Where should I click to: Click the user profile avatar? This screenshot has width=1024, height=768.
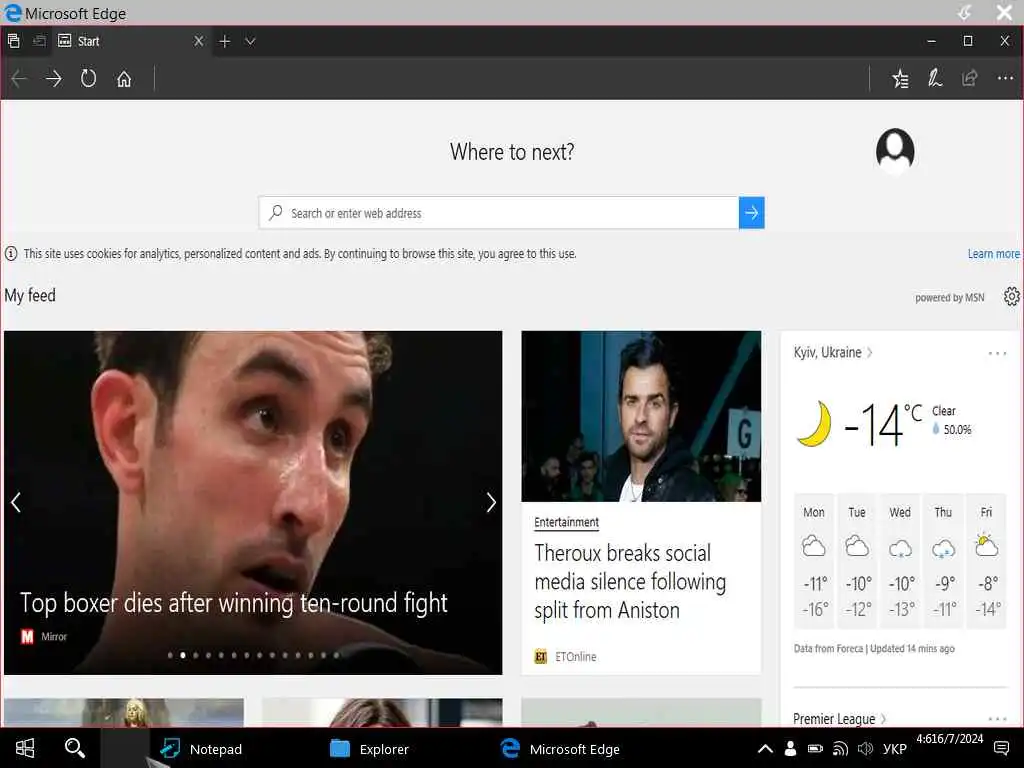895,152
